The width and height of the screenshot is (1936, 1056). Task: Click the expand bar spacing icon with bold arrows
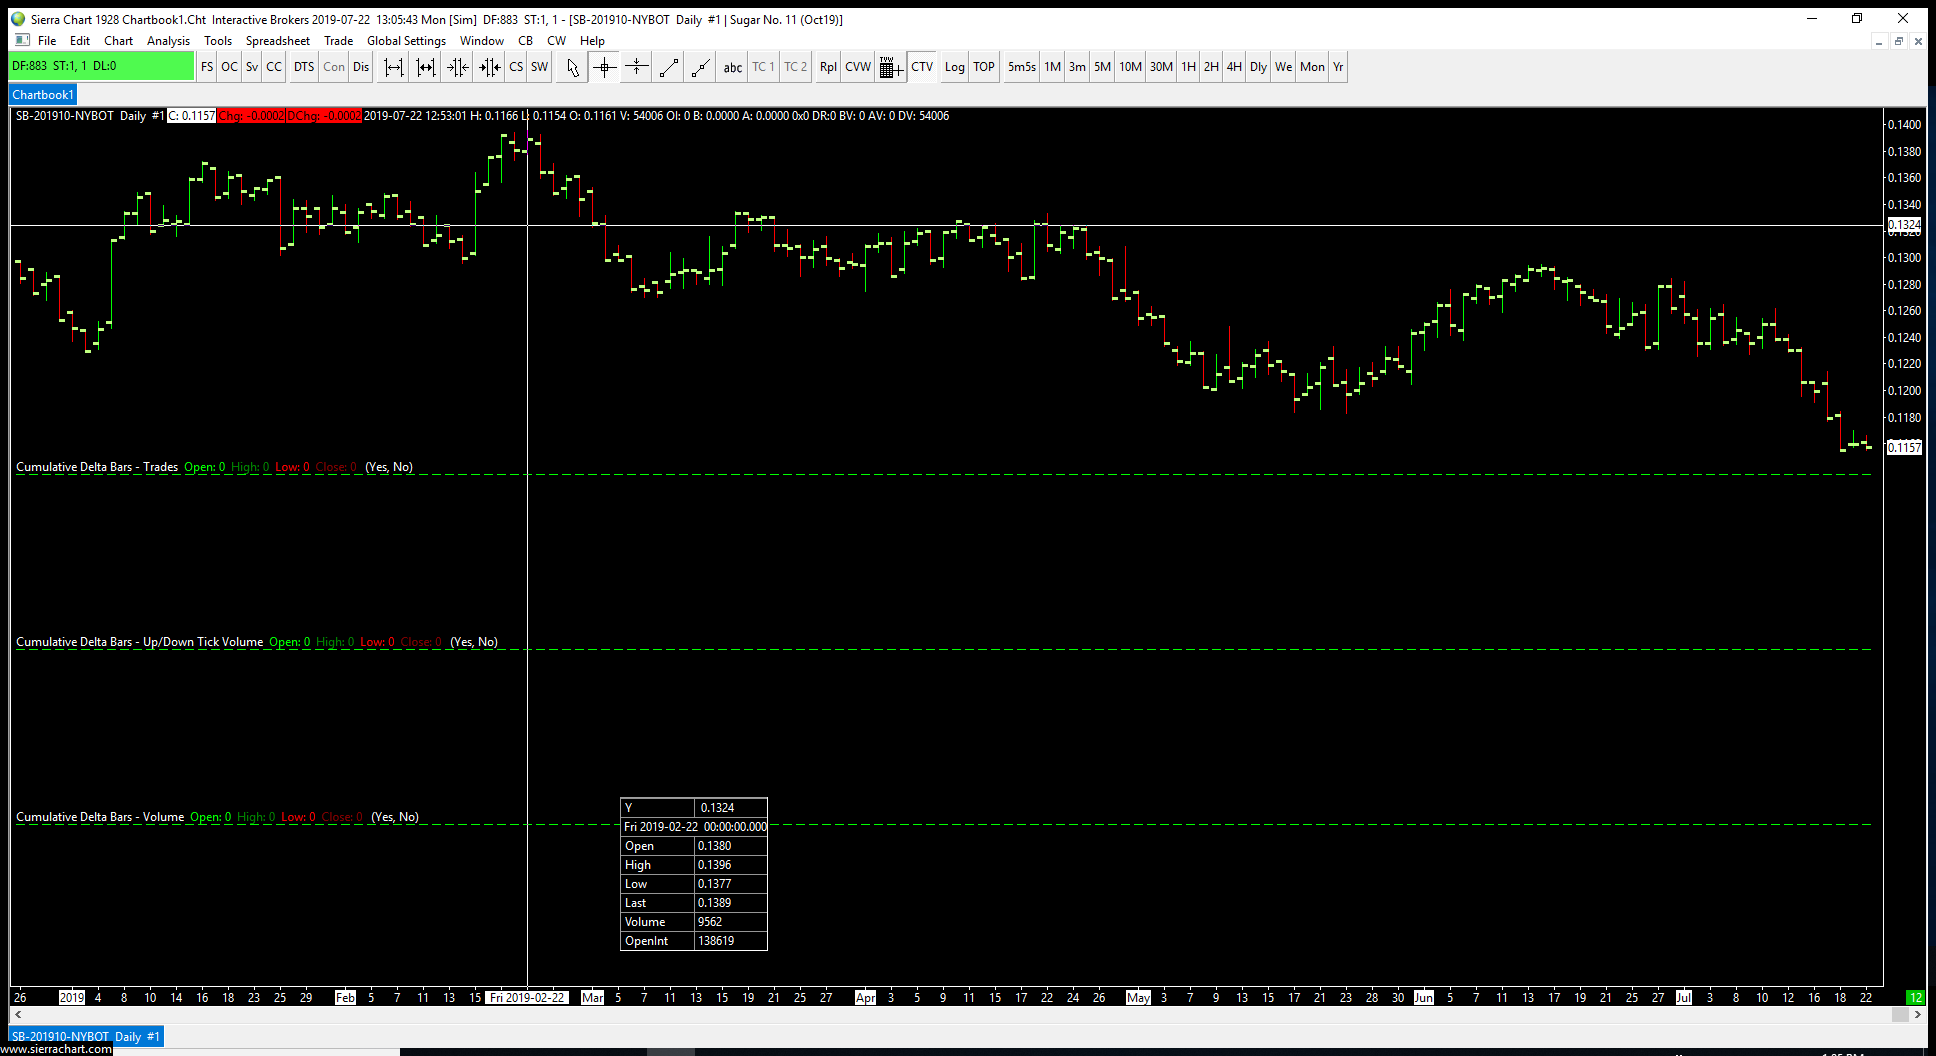[426, 67]
